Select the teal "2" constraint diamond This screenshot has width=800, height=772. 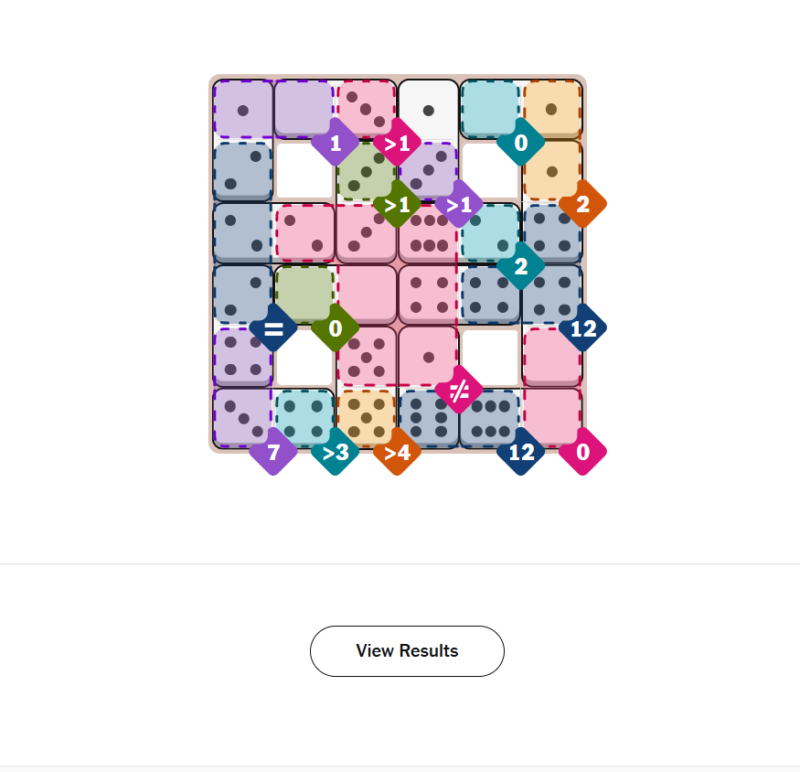pos(520,266)
